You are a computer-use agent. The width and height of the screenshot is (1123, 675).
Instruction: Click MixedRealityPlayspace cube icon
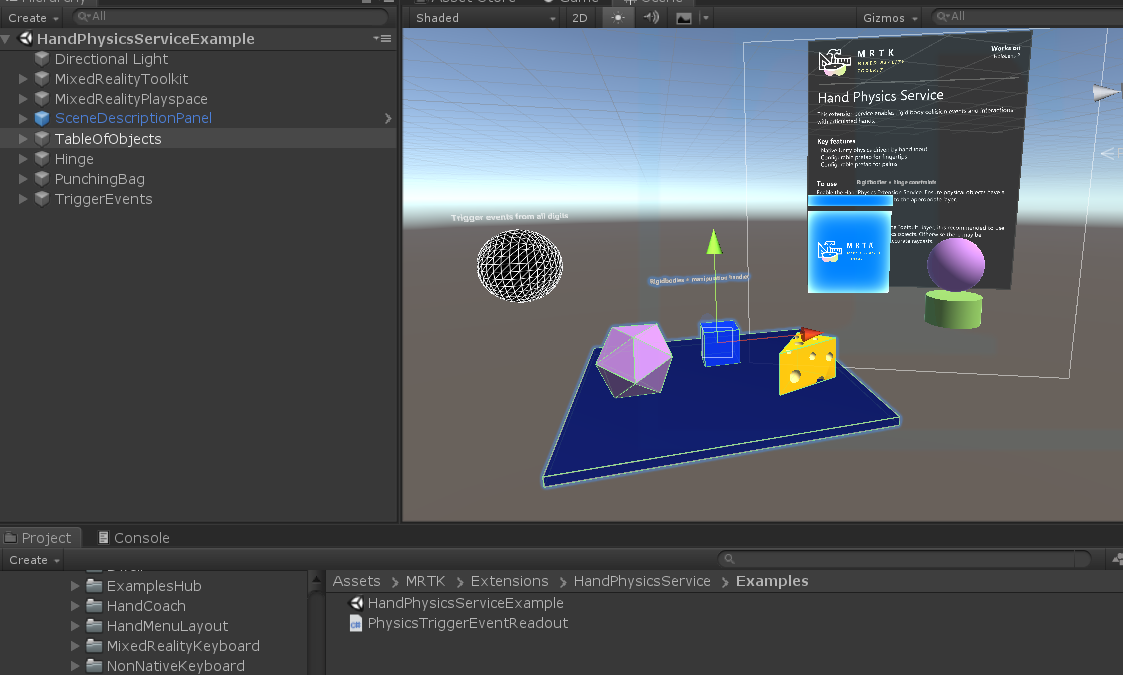42,99
